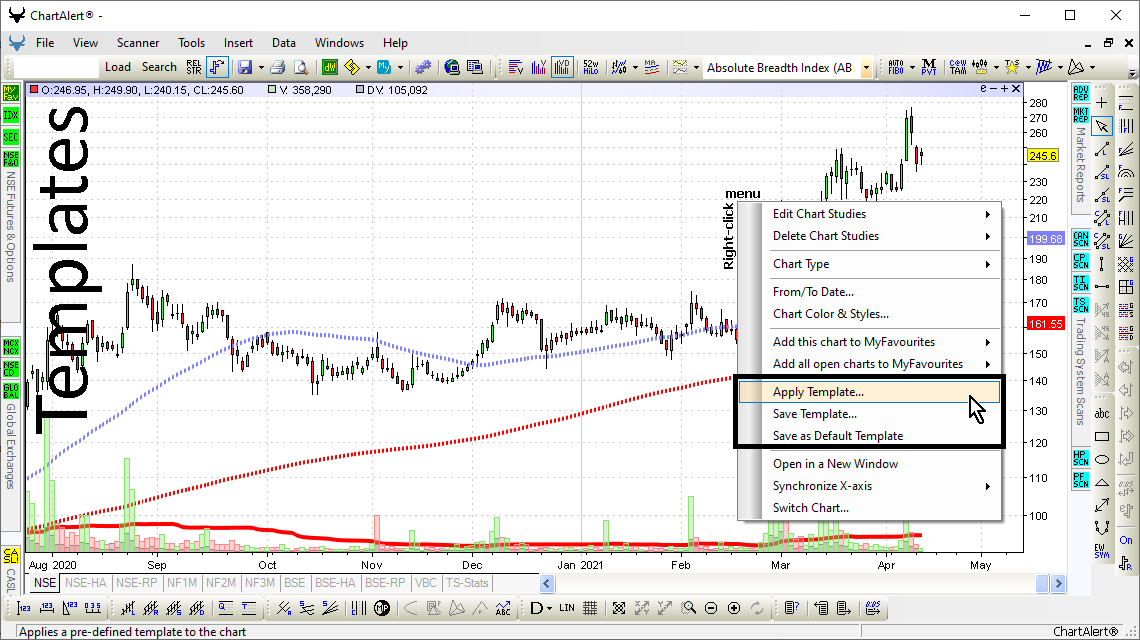Switch to the NF1M tab
Viewport: 1140px width, 640px height.
[182, 583]
